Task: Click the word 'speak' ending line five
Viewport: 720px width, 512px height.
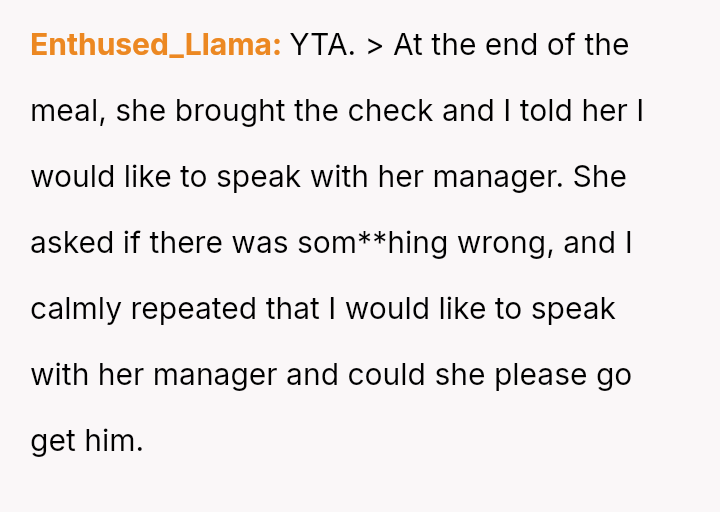Action: (x=573, y=309)
